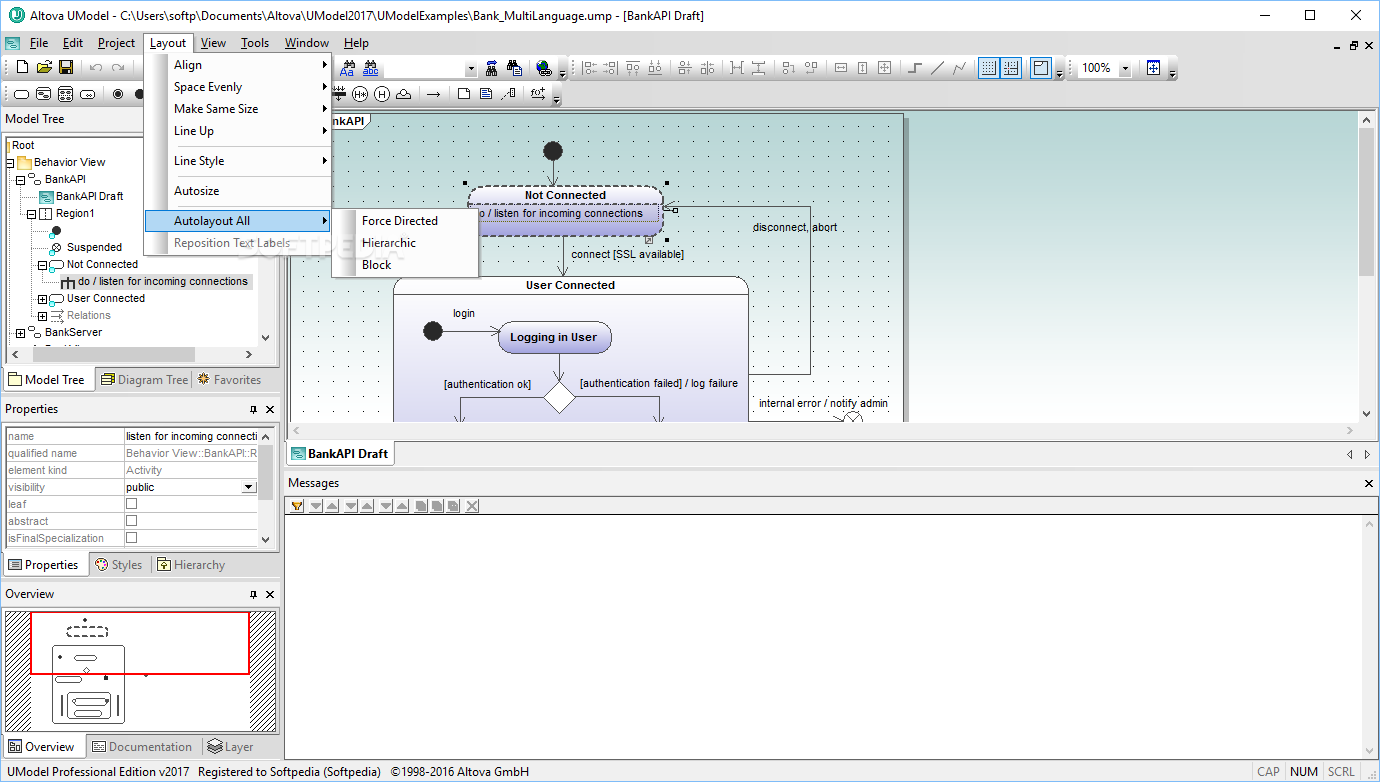1380x782 pixels.
Task: Collapse the Region1 tree node
Action: (x=31, y=213)
